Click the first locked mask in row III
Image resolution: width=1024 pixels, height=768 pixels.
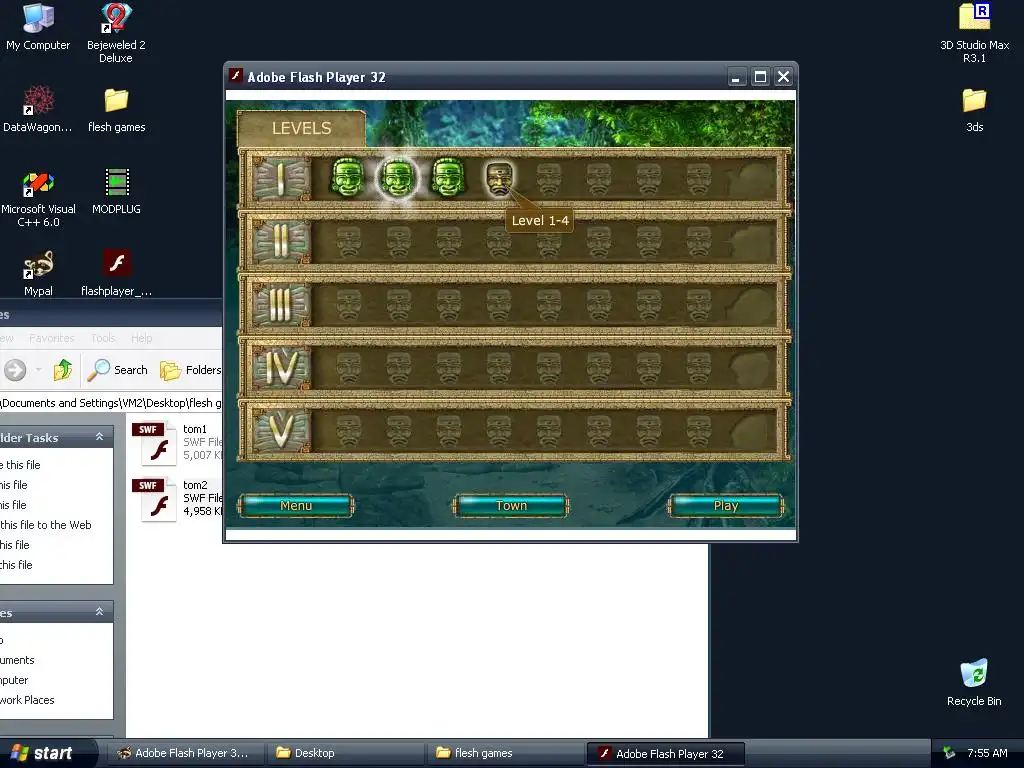(x=349, y=305)
